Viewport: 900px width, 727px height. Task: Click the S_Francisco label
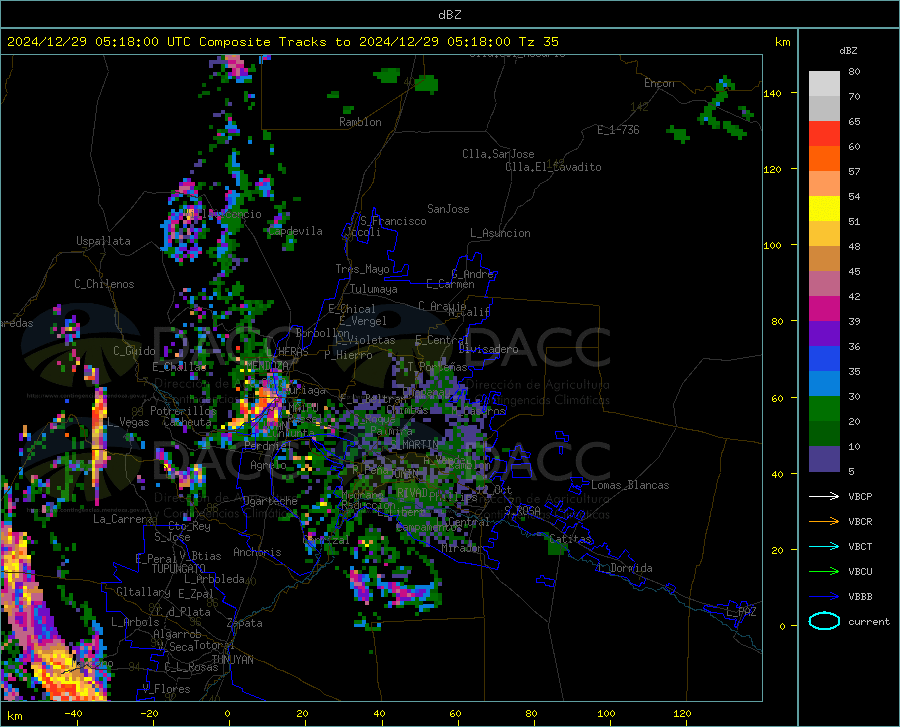click(x=393, y=221)
